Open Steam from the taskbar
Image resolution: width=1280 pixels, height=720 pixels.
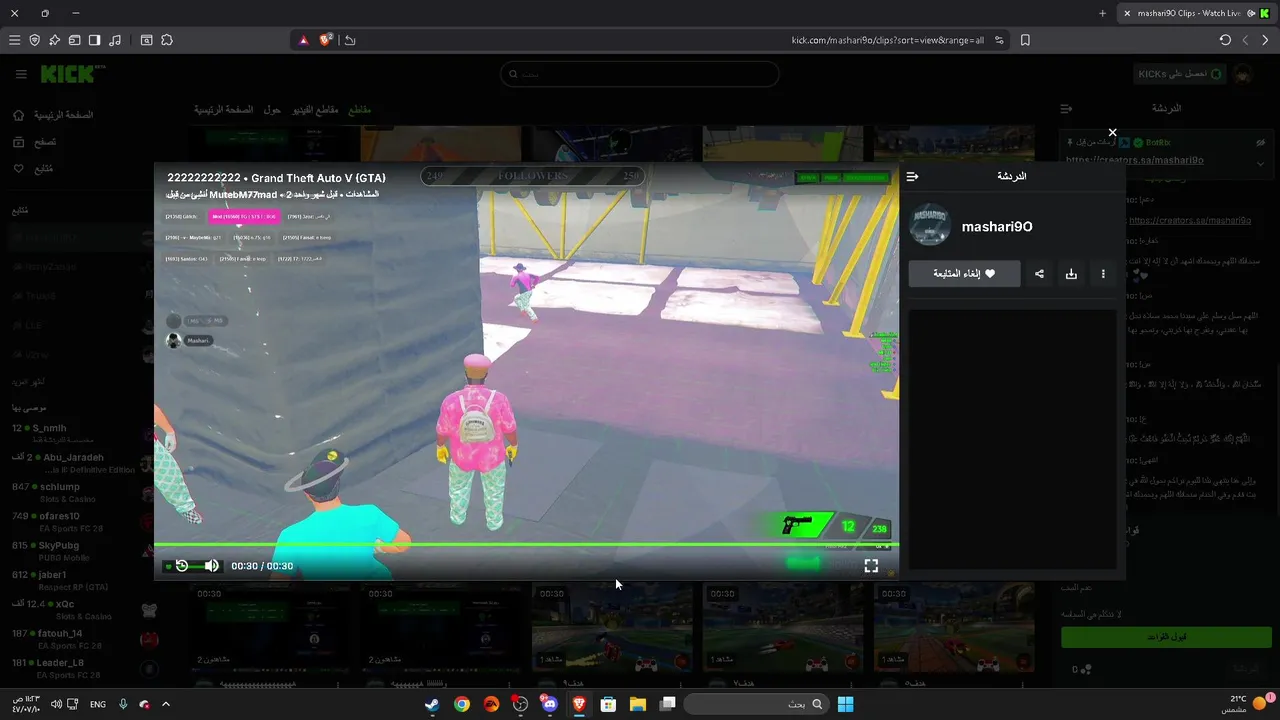432,704
